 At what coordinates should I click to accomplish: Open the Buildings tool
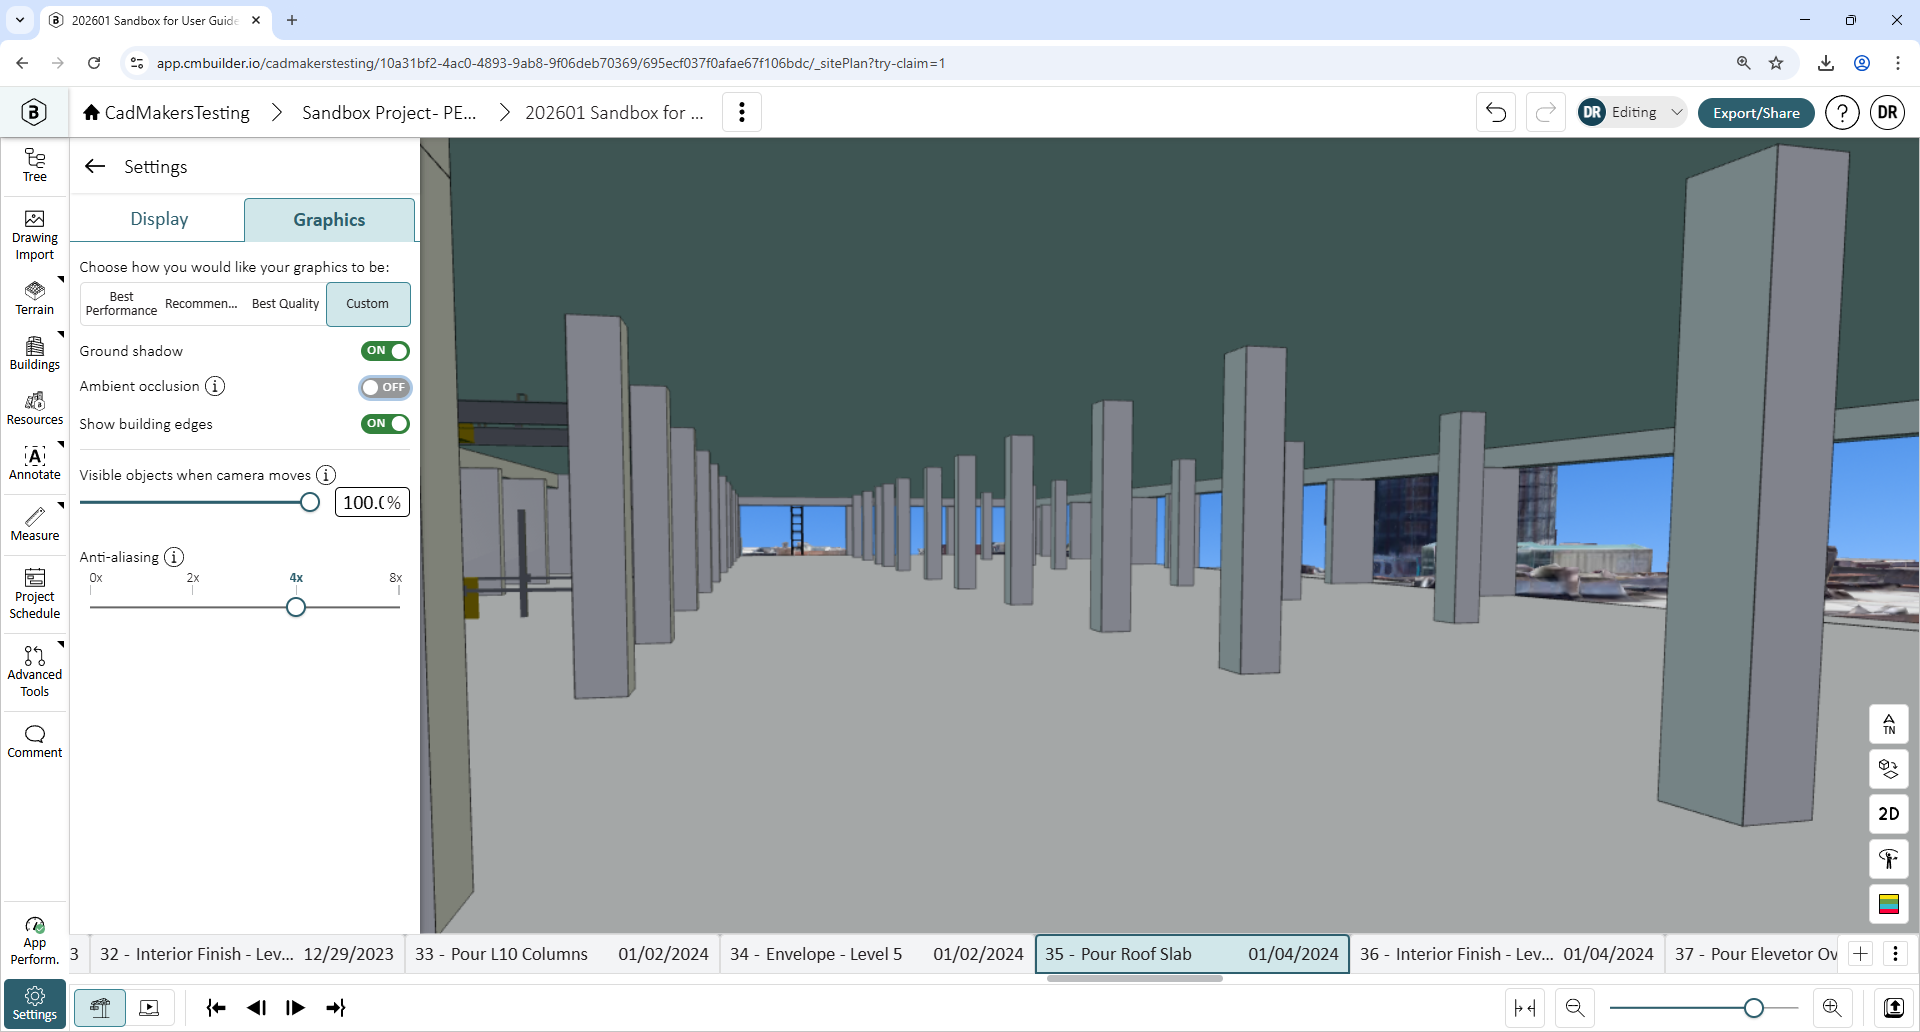click(x=35, y=353)
